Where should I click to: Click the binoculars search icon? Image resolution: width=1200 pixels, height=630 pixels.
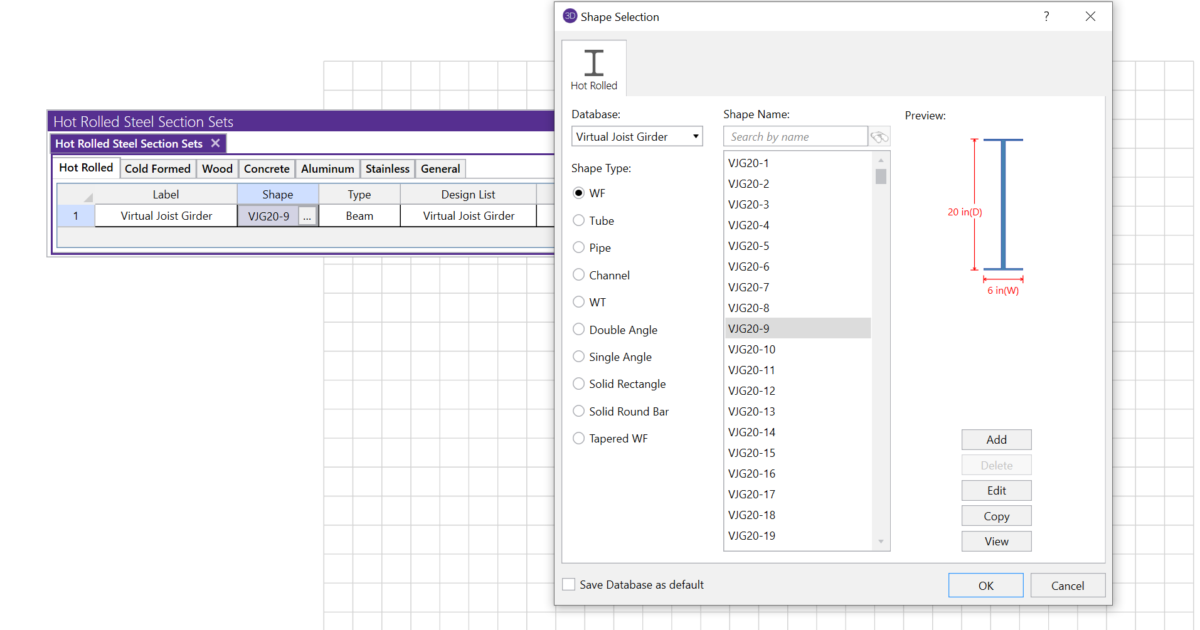click(x=880, y=137)
